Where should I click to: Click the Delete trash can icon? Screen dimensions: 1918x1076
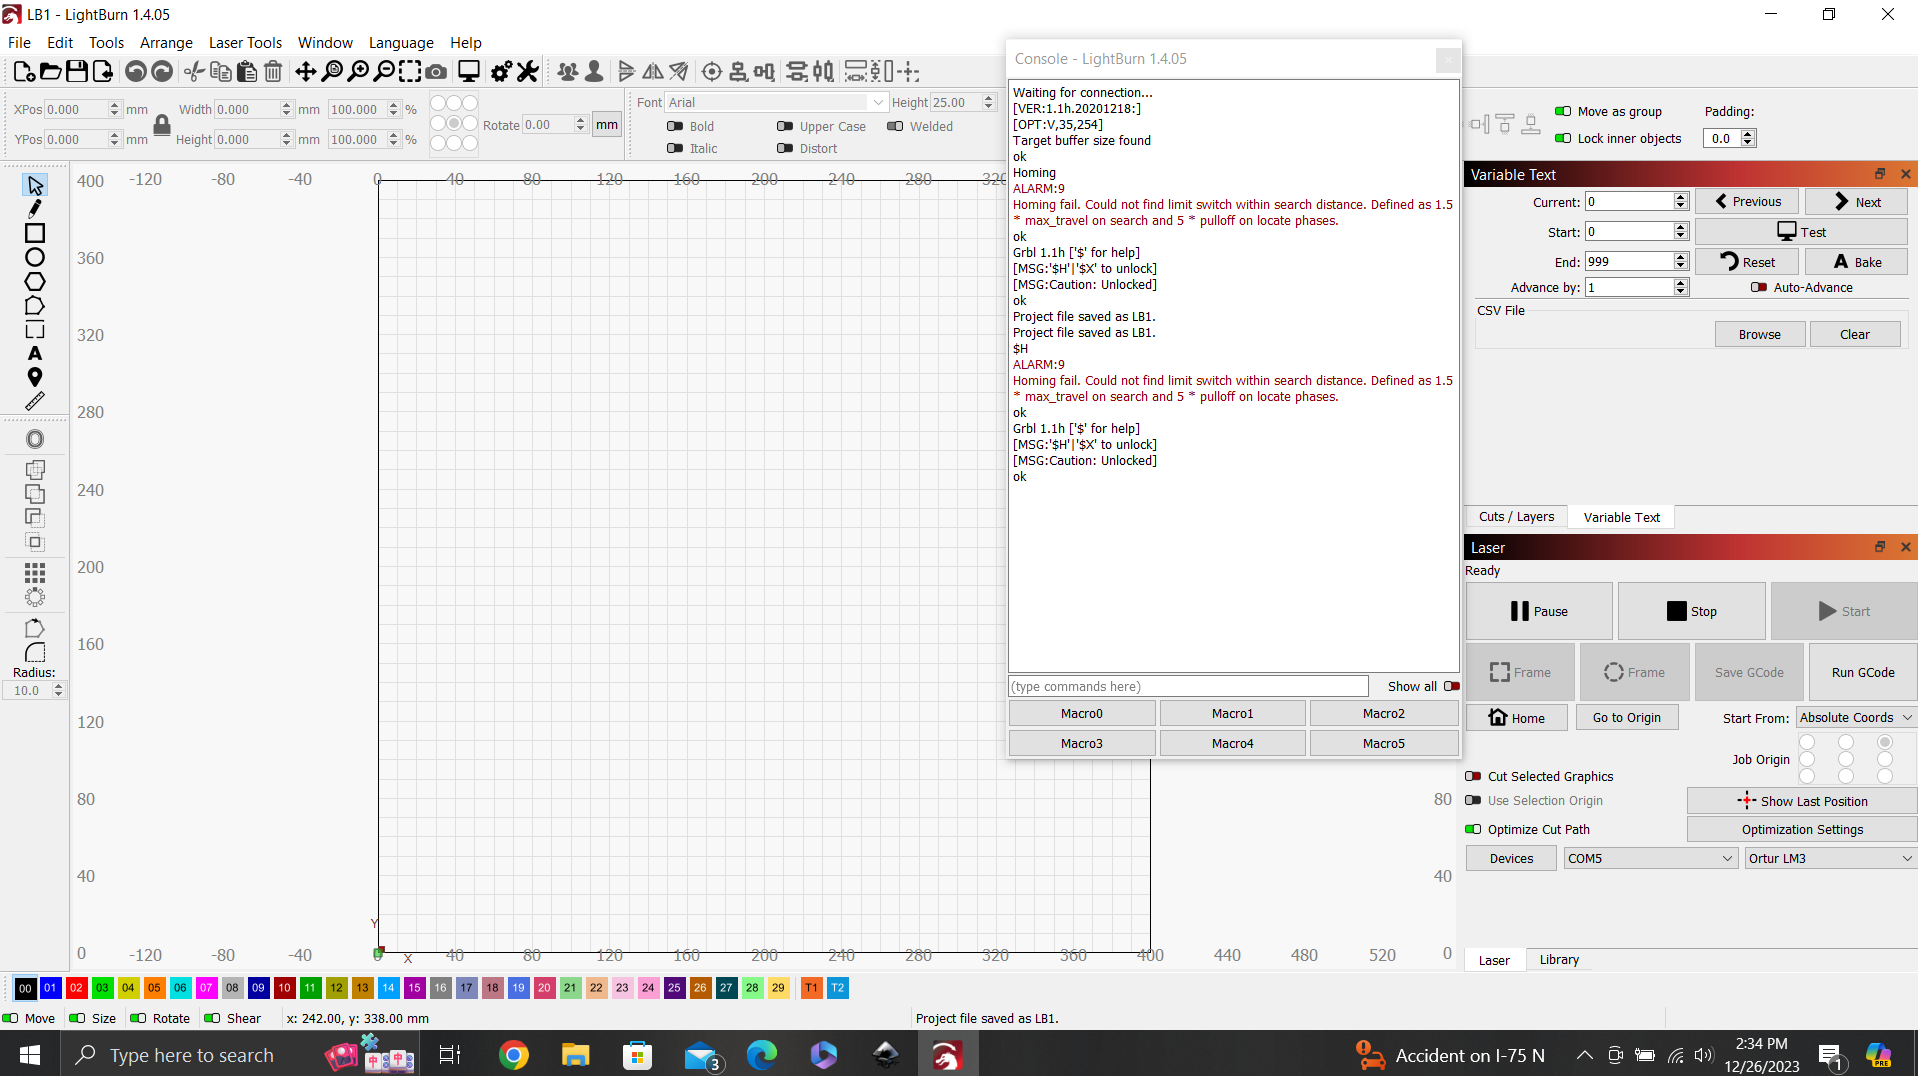coord(273,71)
